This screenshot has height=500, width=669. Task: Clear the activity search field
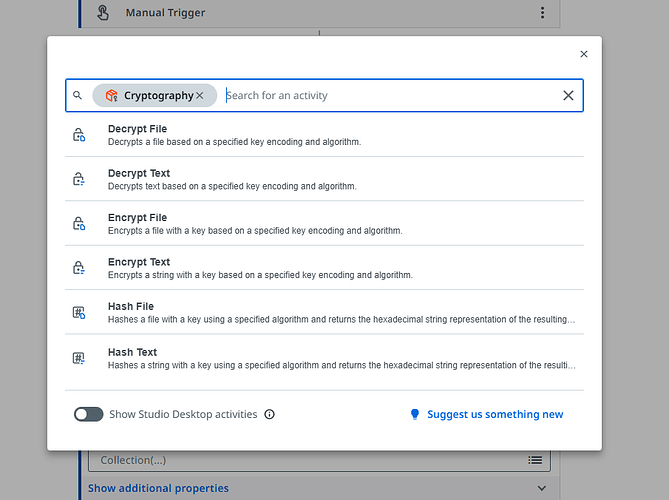click(x=568, y=96)
